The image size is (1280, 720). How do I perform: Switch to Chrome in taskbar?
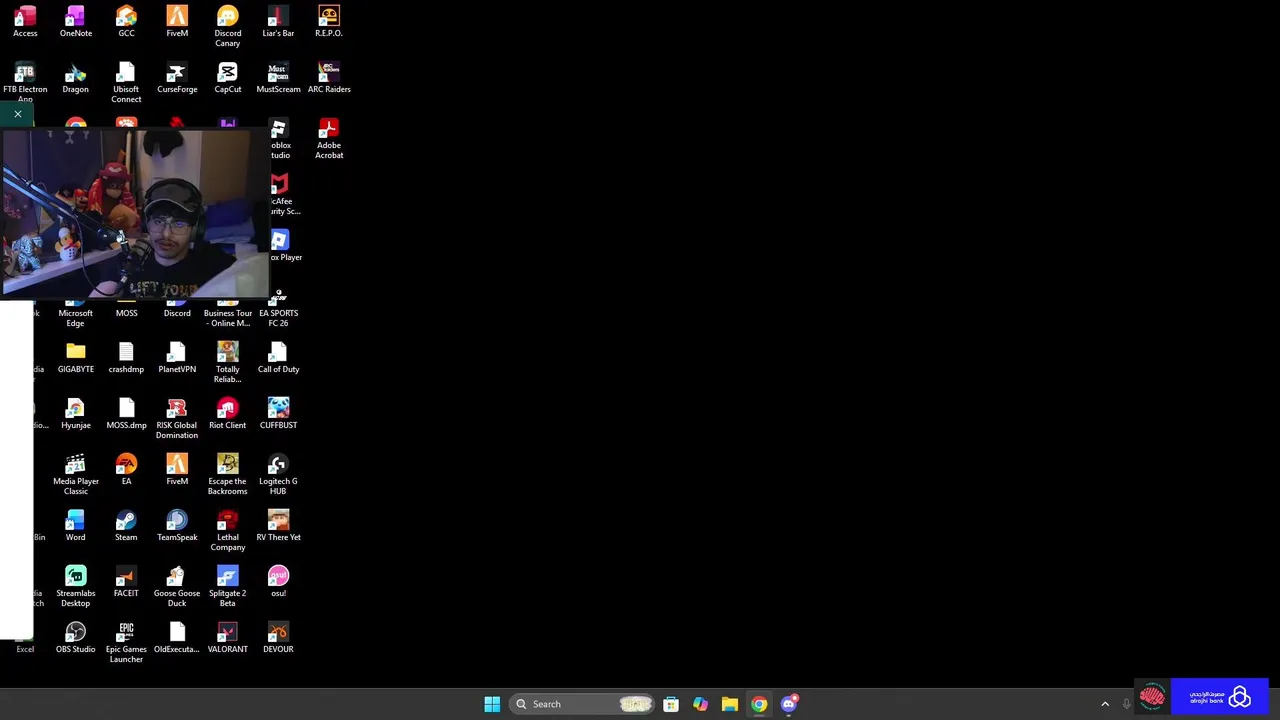(x=759, y=704)
